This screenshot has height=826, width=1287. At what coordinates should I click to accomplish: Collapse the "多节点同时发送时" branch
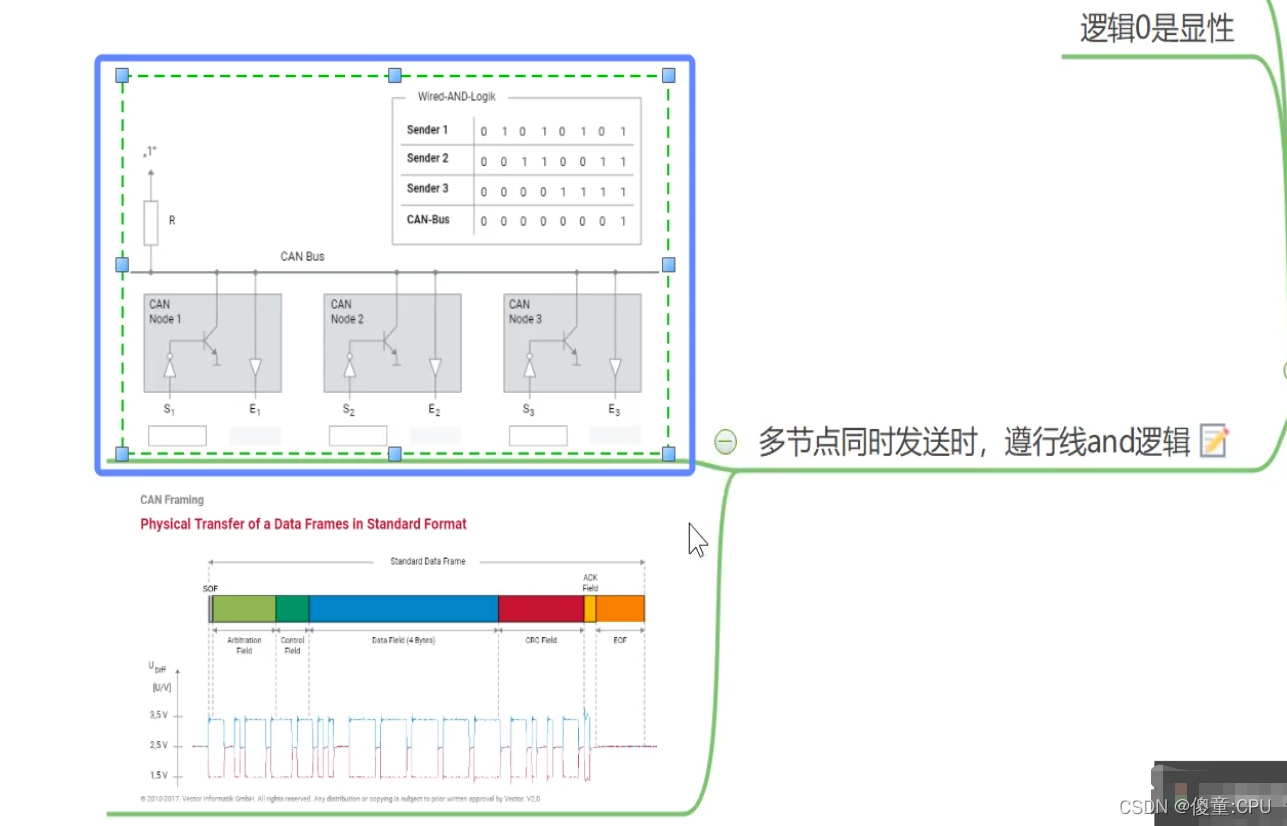[724, 441]
